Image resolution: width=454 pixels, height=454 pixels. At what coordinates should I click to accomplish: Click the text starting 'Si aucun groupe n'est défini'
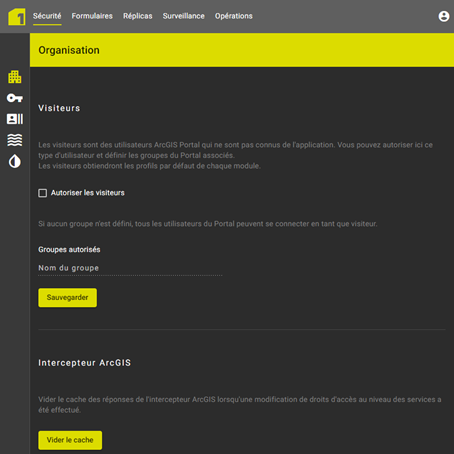pos(208,224)
